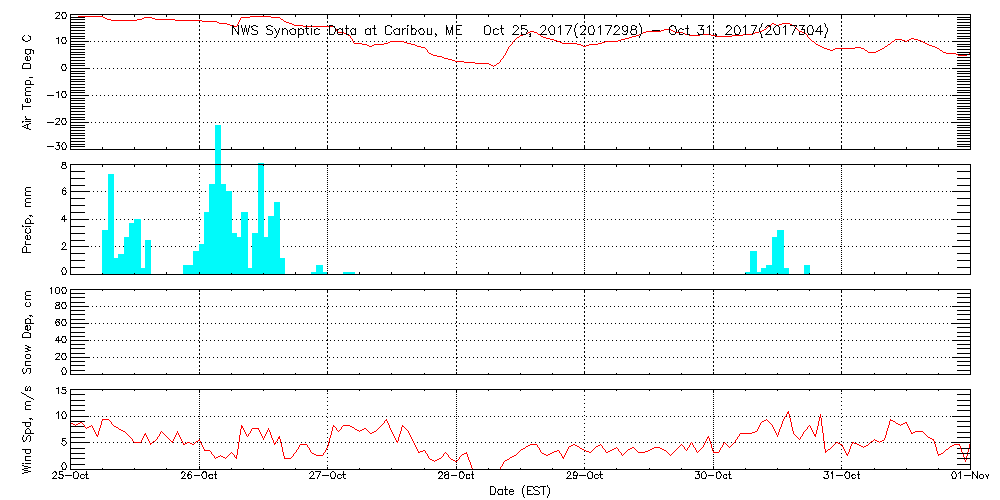Click the 'Precip, mm' axis label
The width and height of the screenshot is (1000, 500).
28,217
